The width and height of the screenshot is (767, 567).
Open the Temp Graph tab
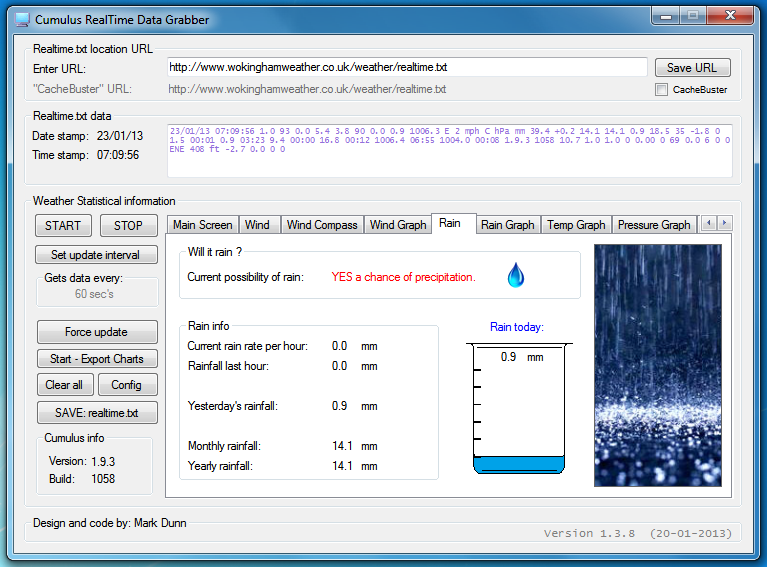point(576,225)
